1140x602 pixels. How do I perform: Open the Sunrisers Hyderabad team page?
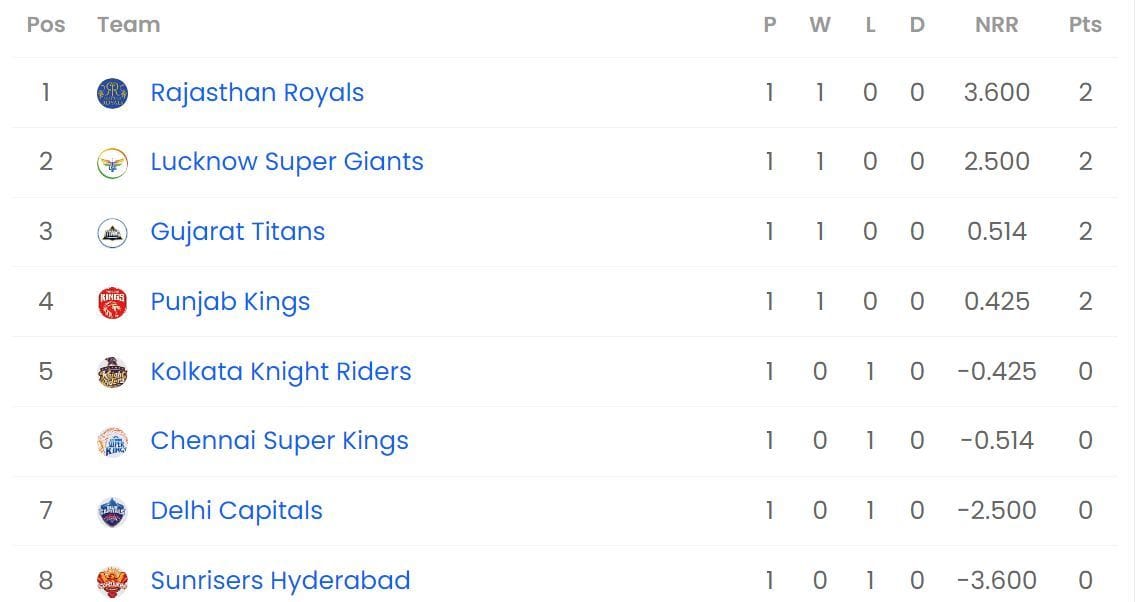click(279, 580)
